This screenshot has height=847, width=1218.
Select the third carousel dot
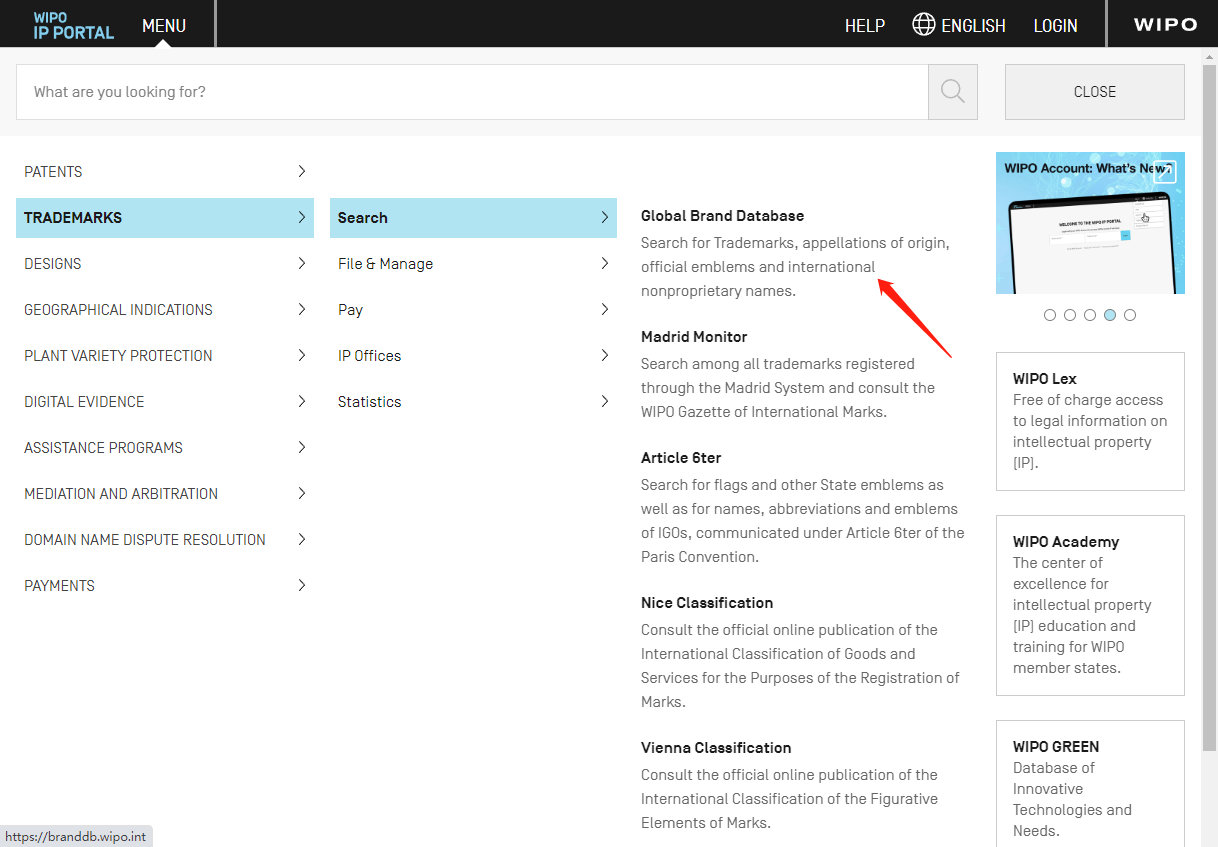tap(1090, 315)
